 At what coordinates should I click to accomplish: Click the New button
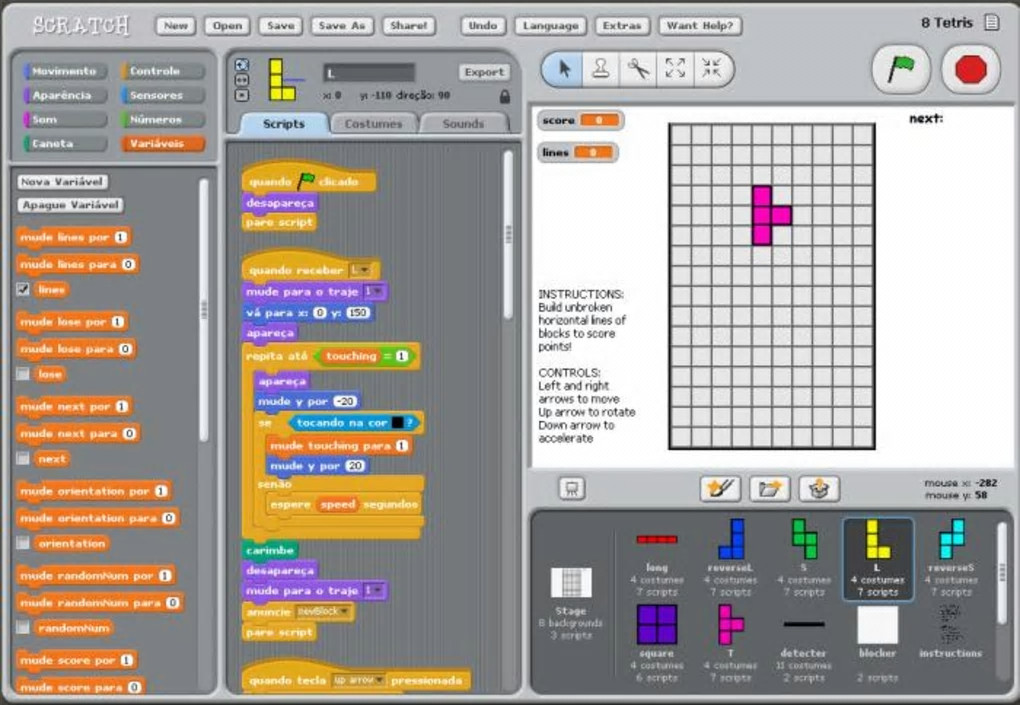tap(176, 25)
